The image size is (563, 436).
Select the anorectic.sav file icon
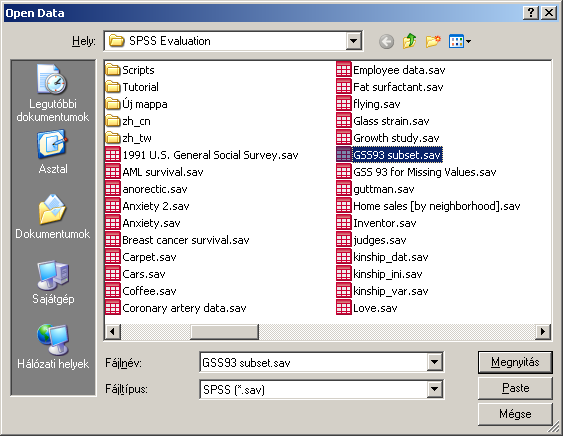113,189
